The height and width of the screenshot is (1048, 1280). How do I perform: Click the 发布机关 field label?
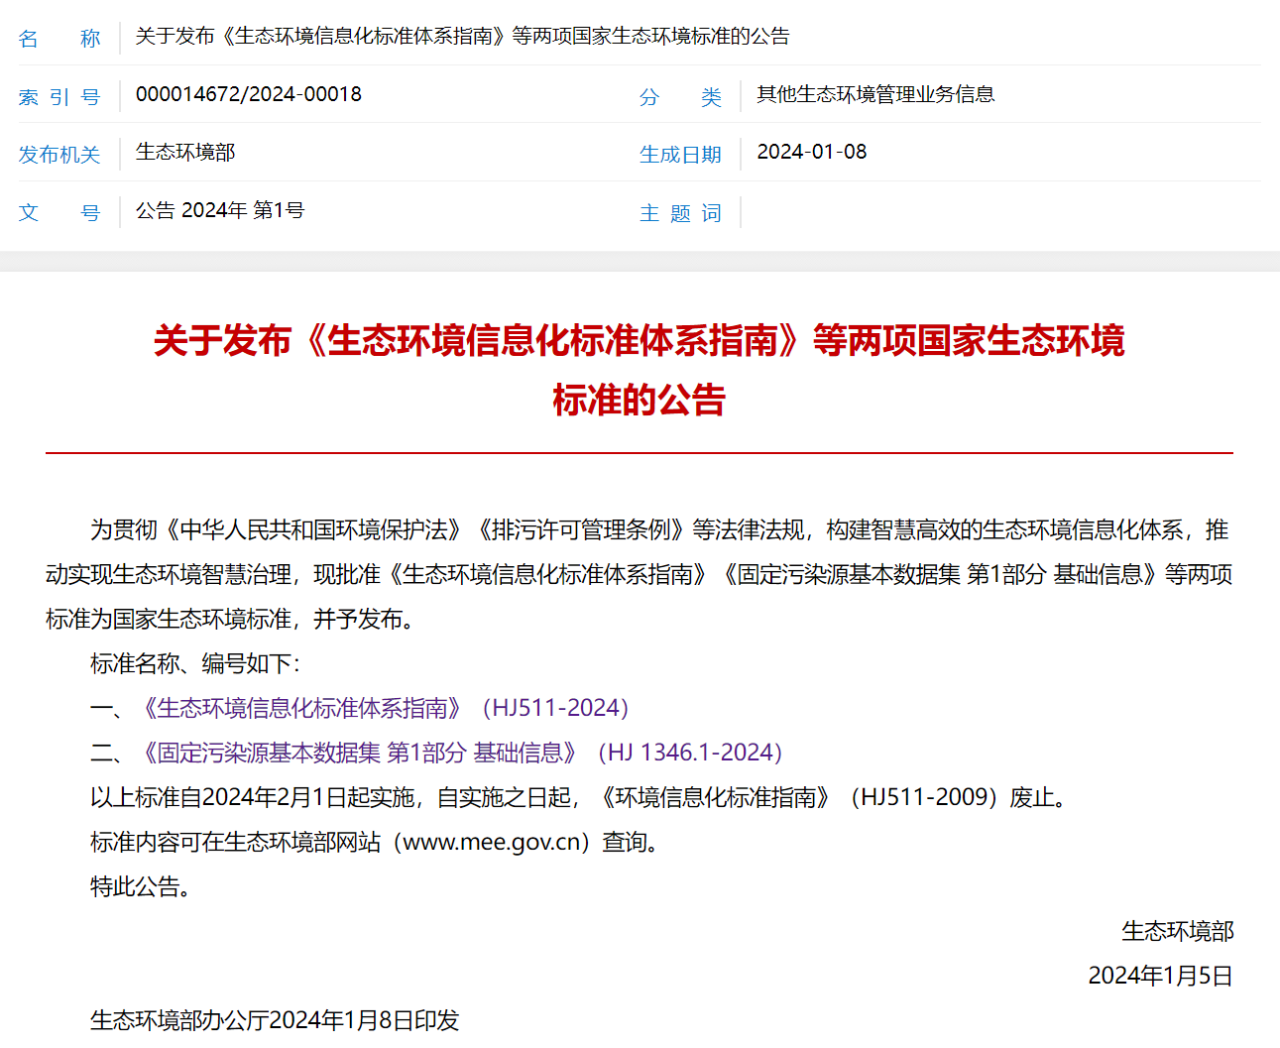click(59, 154)
